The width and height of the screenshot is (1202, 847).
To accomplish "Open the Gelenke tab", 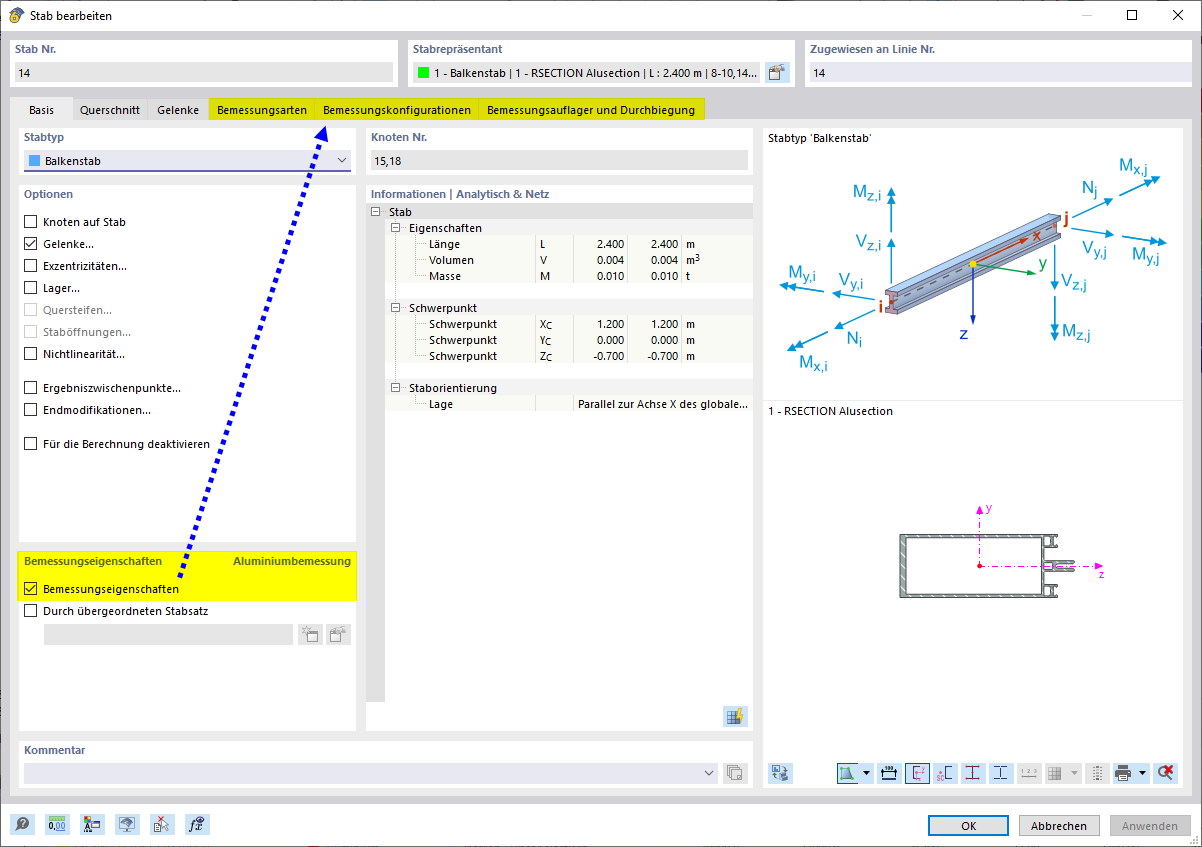I will pos(178,110).
